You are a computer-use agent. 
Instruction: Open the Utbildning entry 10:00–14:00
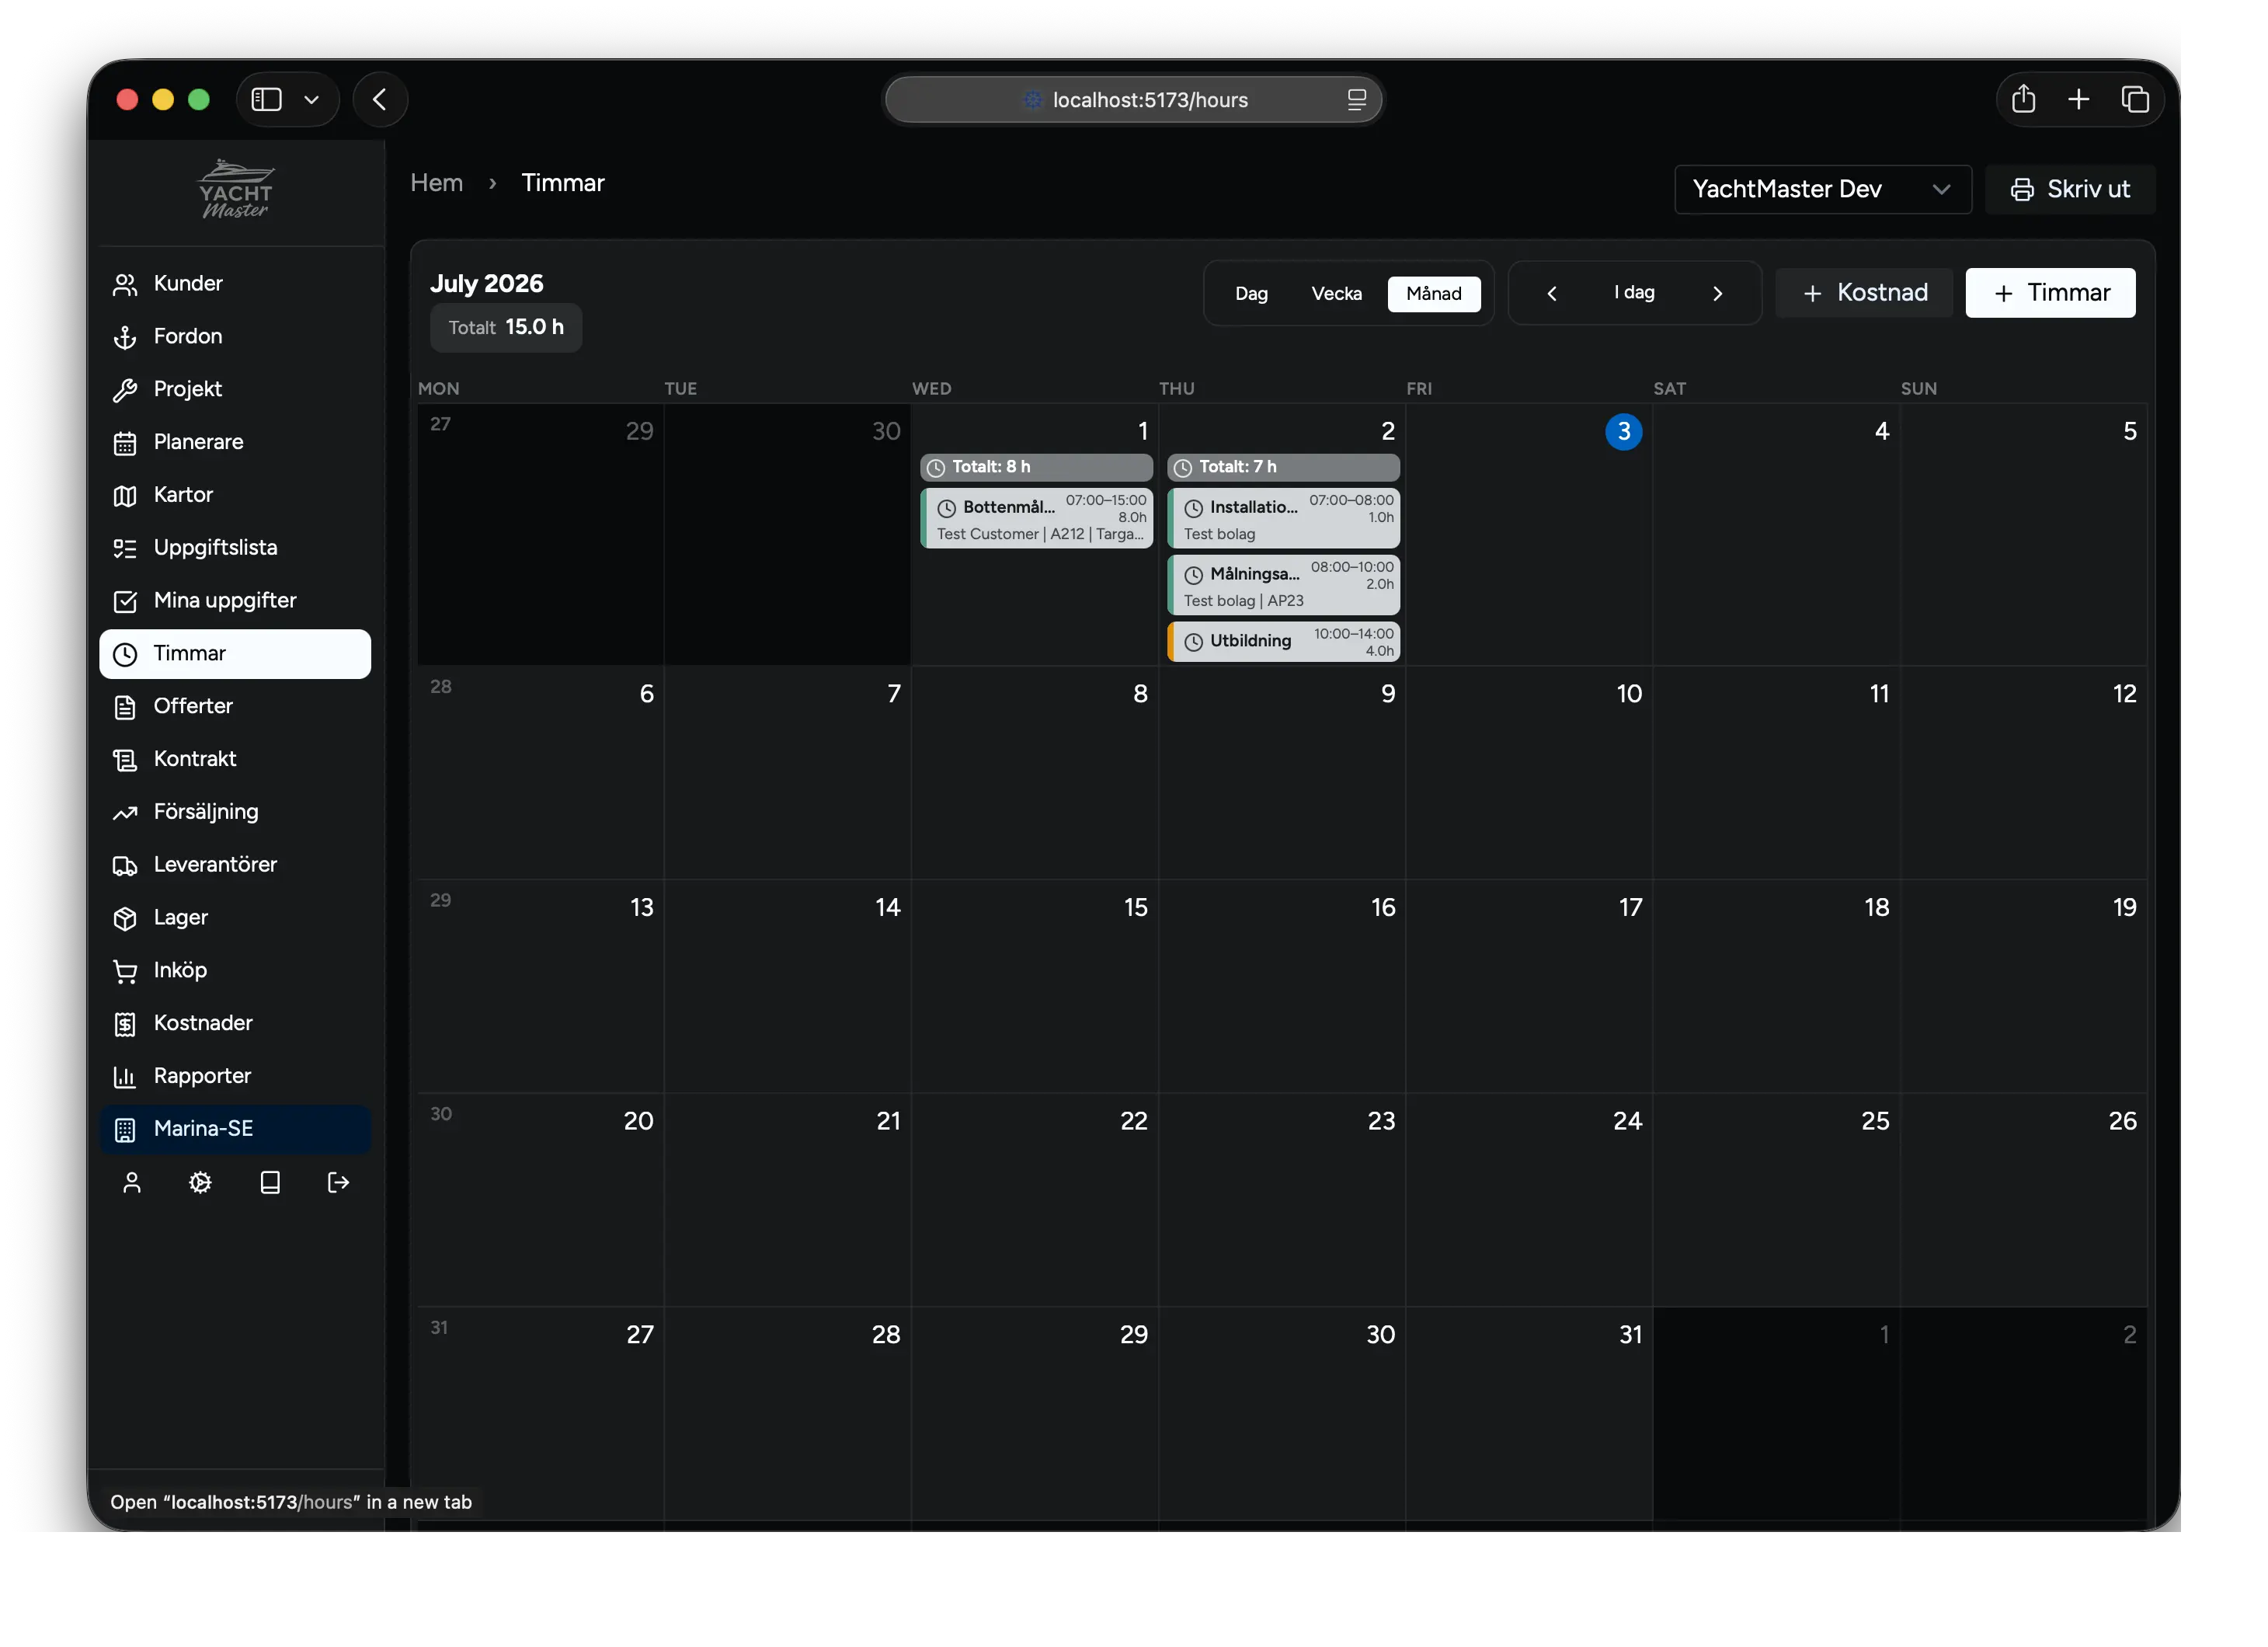1284,642
